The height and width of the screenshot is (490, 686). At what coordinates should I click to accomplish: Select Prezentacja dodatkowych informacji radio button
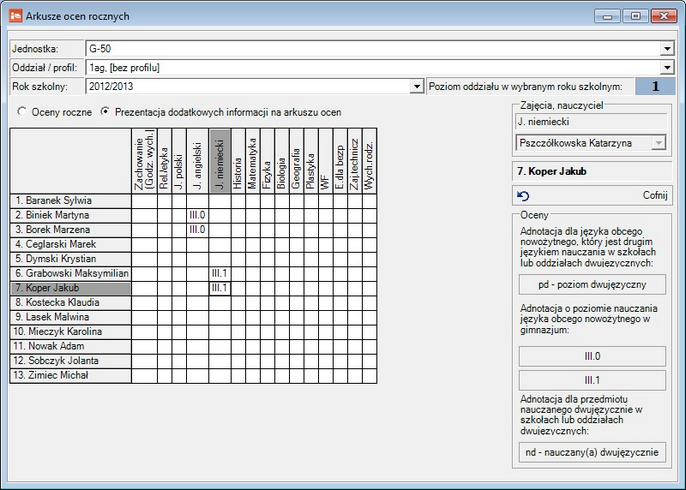[x=105, y=112]
